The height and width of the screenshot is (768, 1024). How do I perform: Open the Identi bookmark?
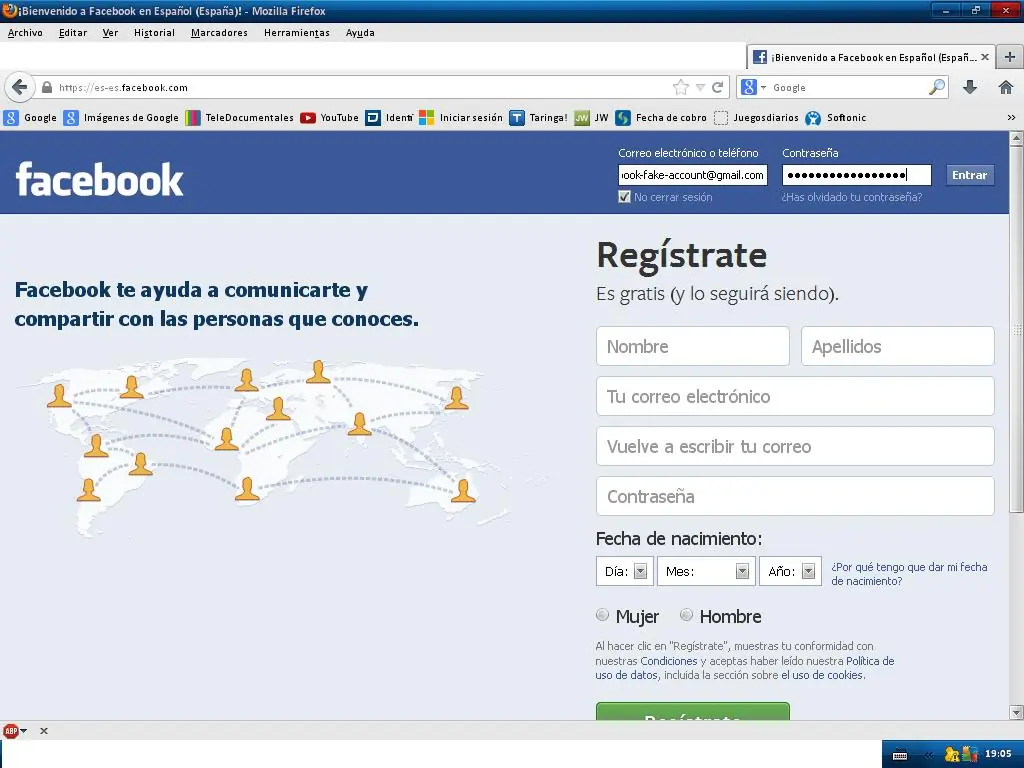(389, 118)
